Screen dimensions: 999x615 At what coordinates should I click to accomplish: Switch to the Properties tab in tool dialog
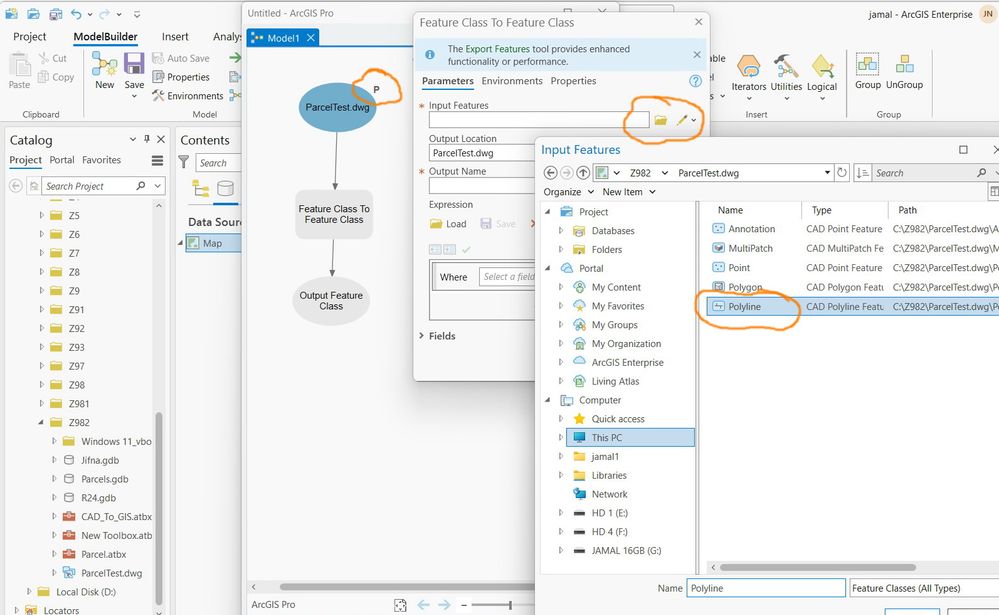click(573, 81)
